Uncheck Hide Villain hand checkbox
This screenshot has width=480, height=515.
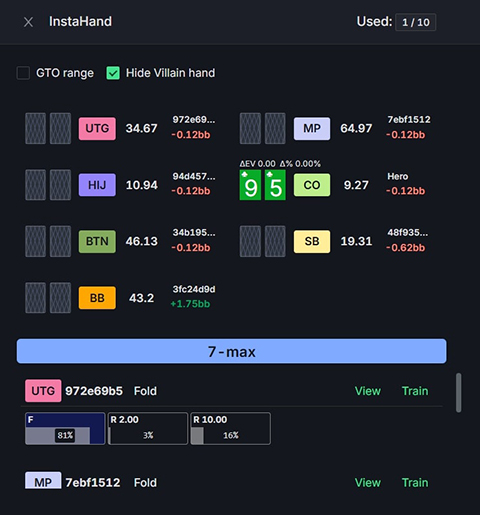click(113, 73)
